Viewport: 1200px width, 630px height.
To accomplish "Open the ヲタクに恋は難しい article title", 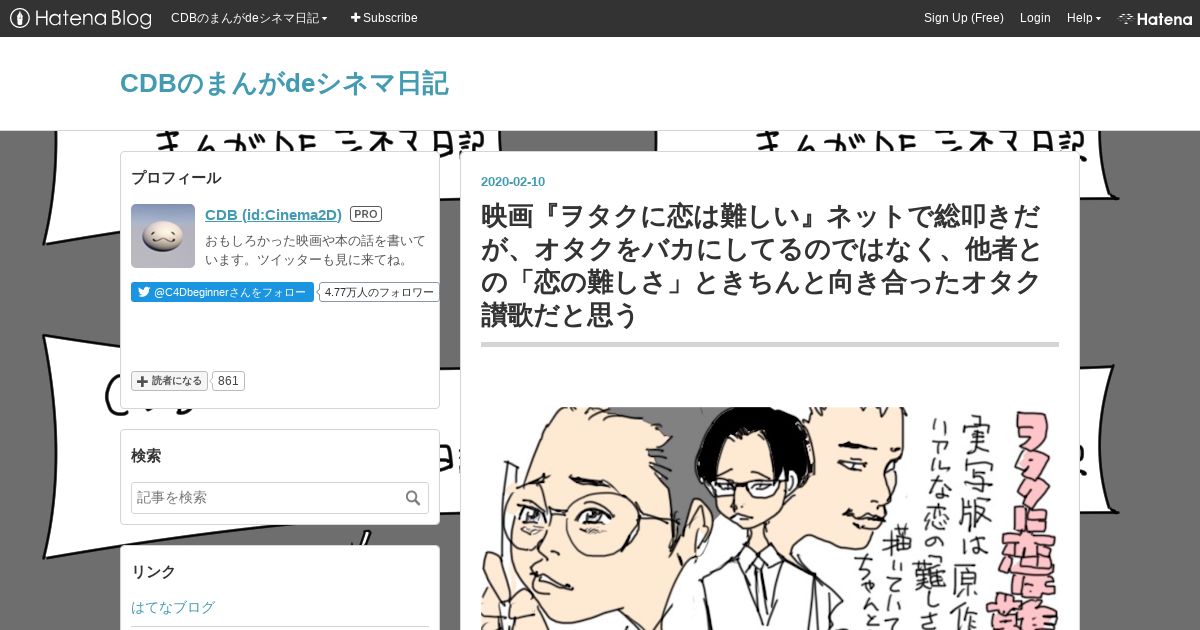I will pyautogui.click(x=761, y=265).
